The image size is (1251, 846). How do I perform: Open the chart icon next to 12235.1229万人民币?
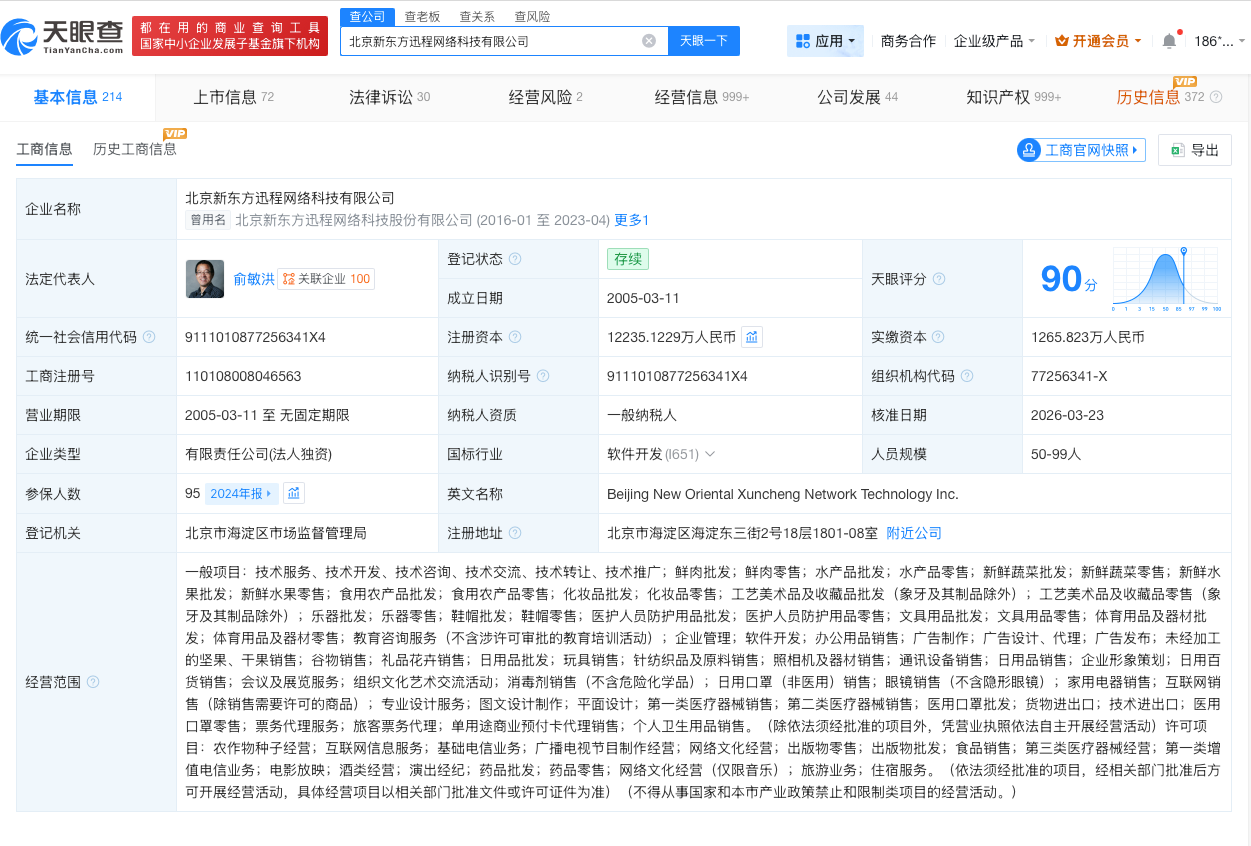tap(752, 337)
